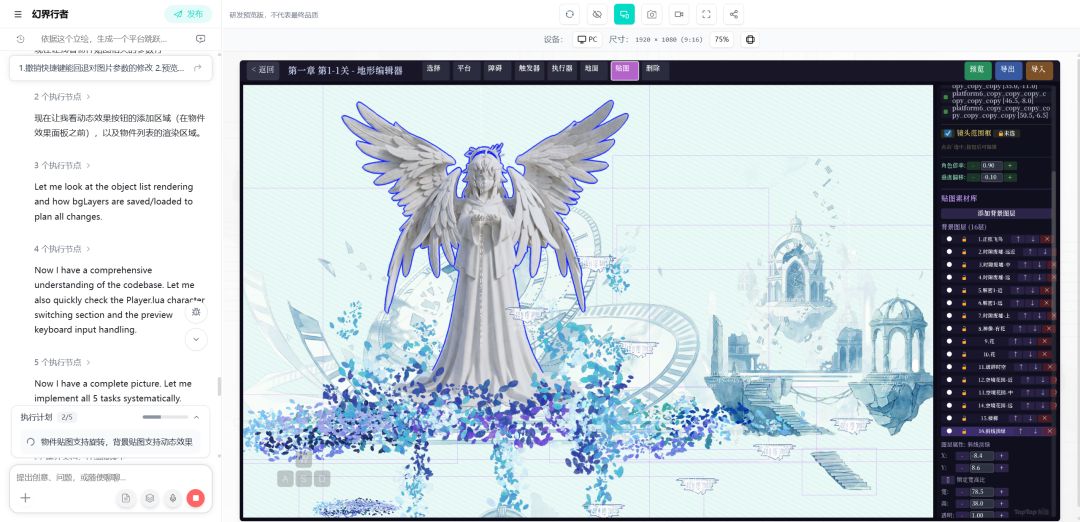The width and height of the screenshot is (1080, 522).
Task: Open the new conversation comment icon
Action: point(200,39)
